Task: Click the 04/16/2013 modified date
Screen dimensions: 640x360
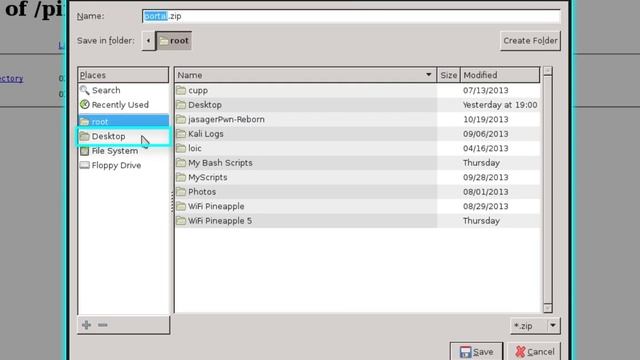Action: tap(486, 148)
